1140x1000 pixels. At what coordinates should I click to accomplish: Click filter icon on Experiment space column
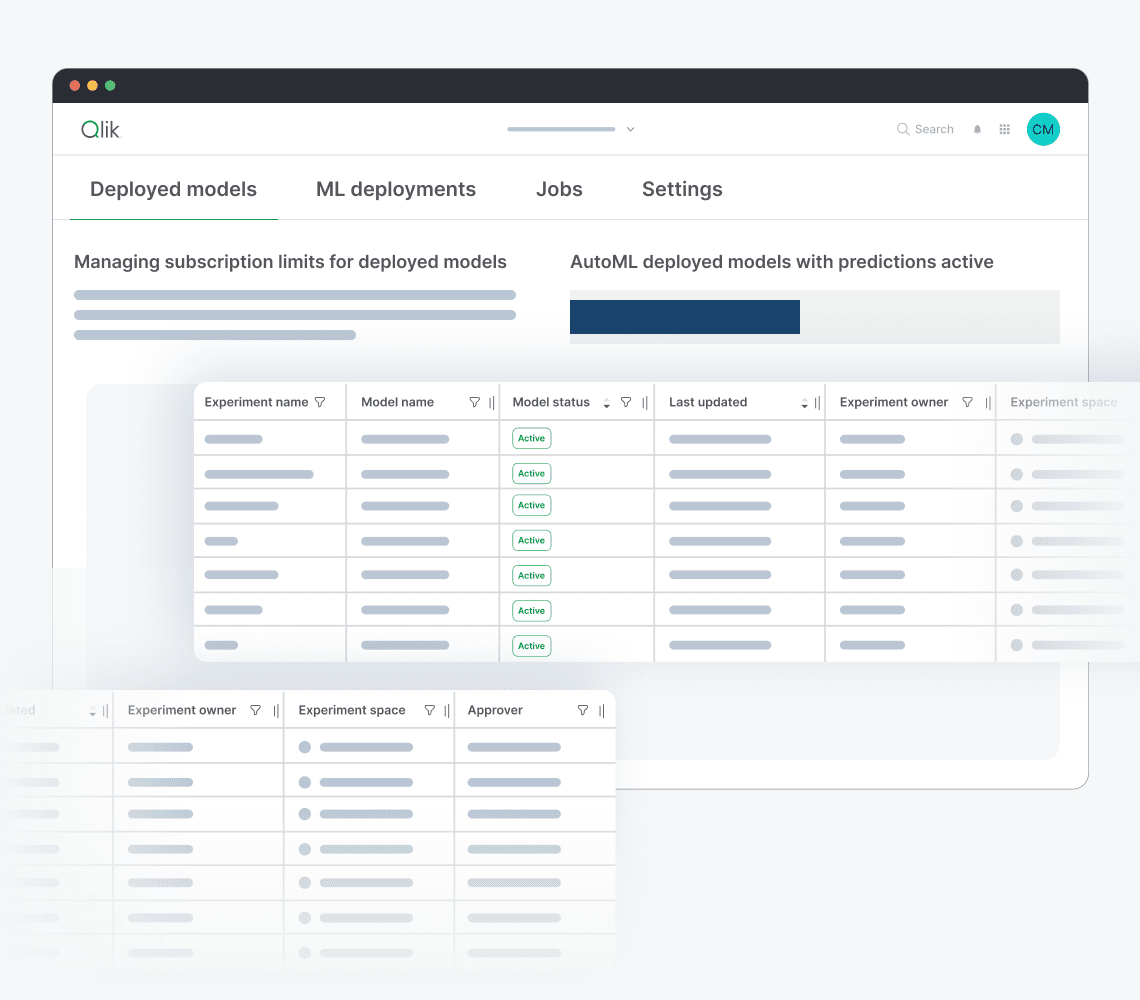[x=429, y=710]
